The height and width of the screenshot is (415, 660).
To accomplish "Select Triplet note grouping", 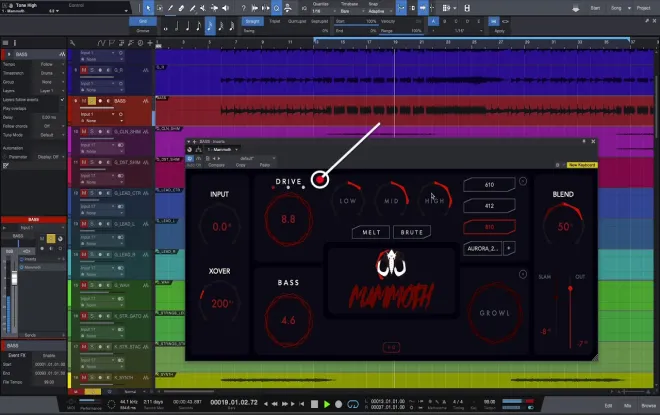I will click(274, 21).
